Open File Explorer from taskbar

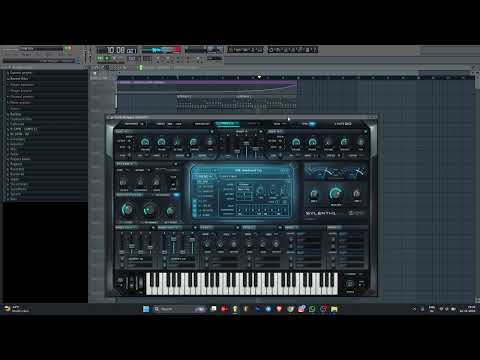334,309
